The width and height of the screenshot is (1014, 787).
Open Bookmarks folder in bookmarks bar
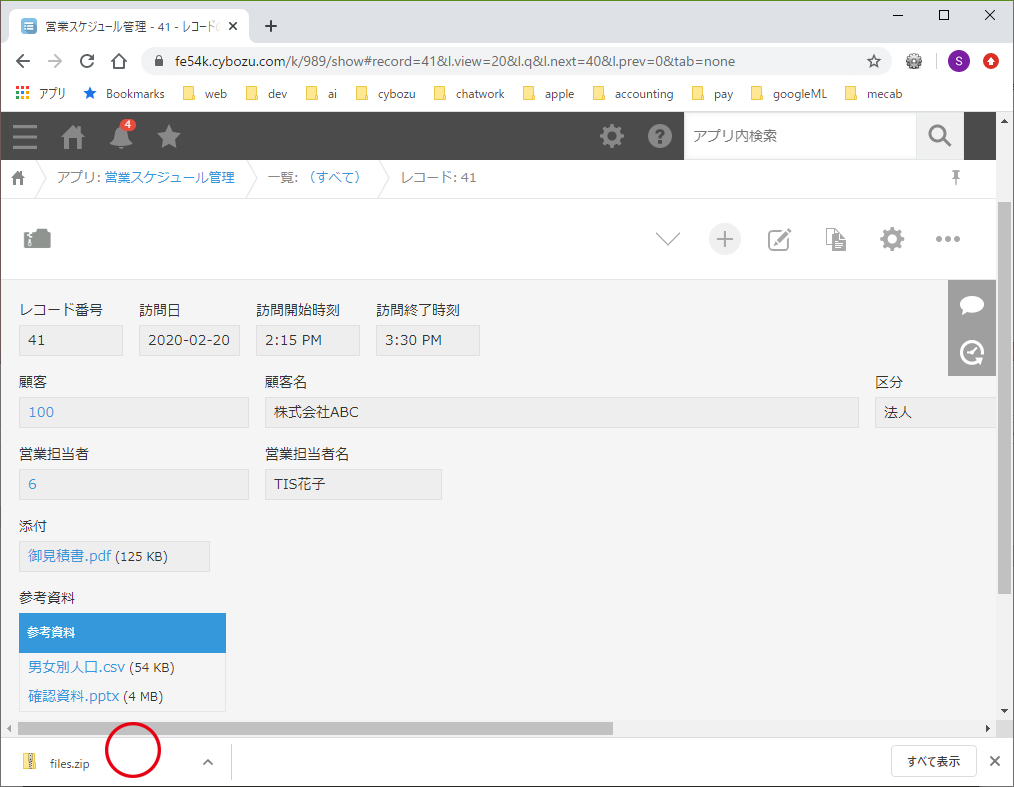click(x=124, y=94)
